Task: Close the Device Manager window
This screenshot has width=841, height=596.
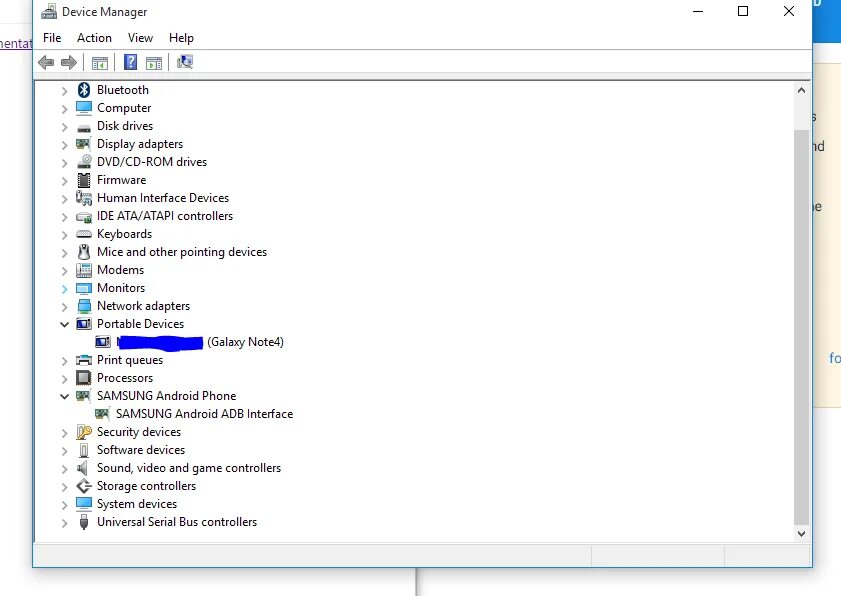Action: pos(788,11)
